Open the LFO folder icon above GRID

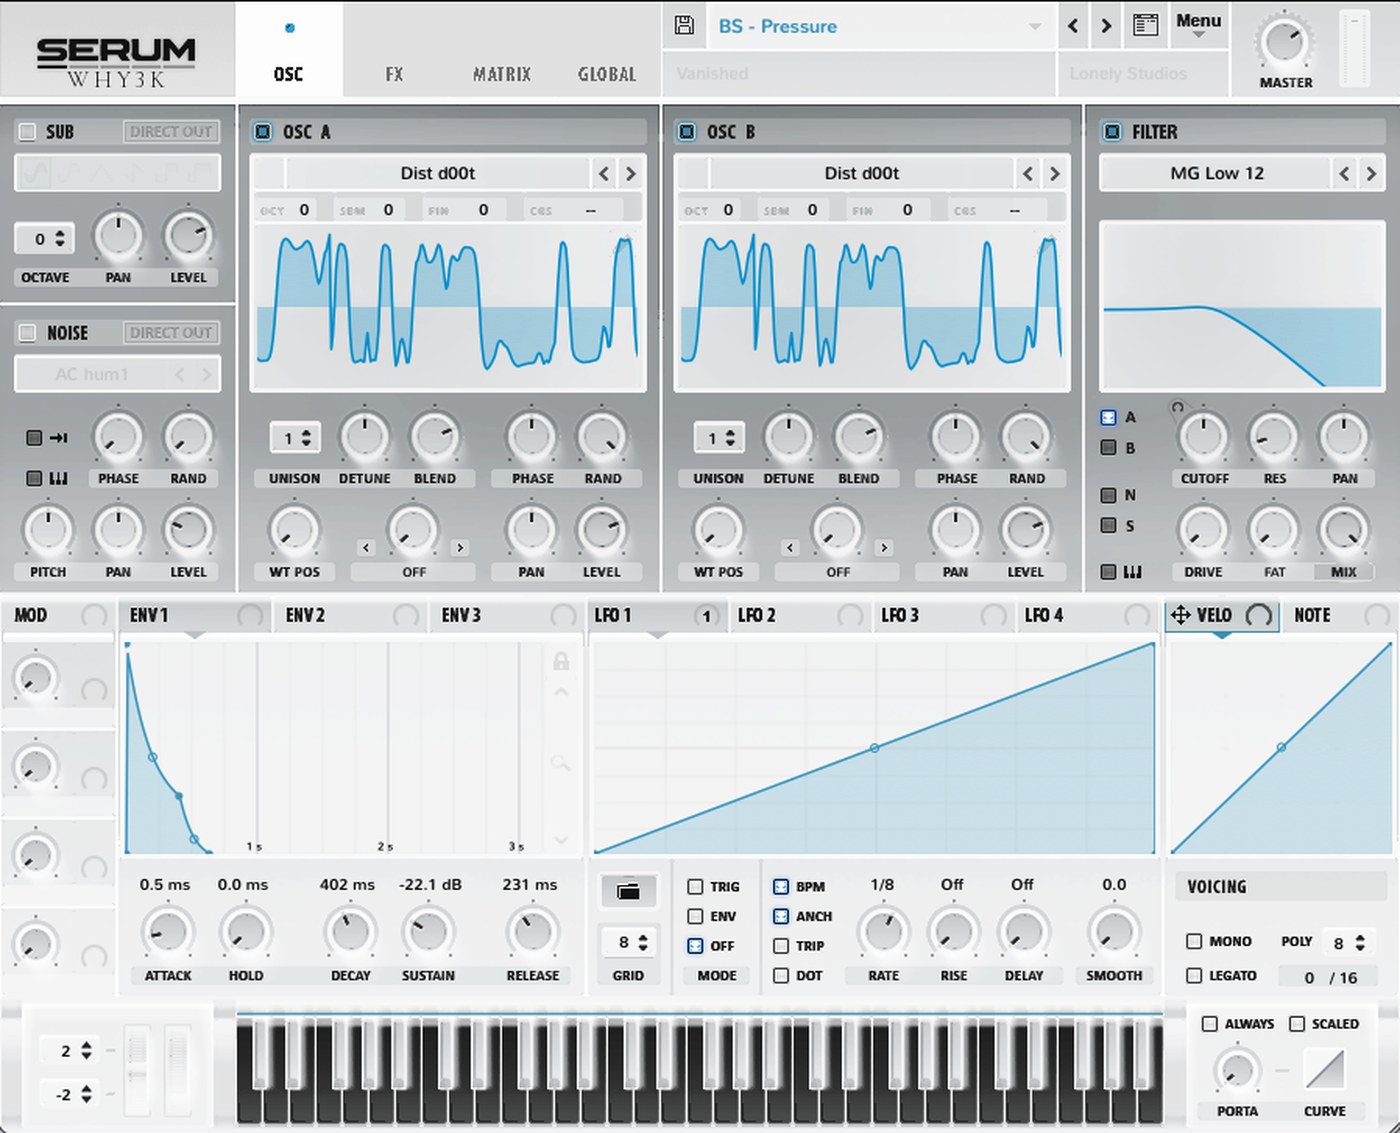tap(628, 891)
